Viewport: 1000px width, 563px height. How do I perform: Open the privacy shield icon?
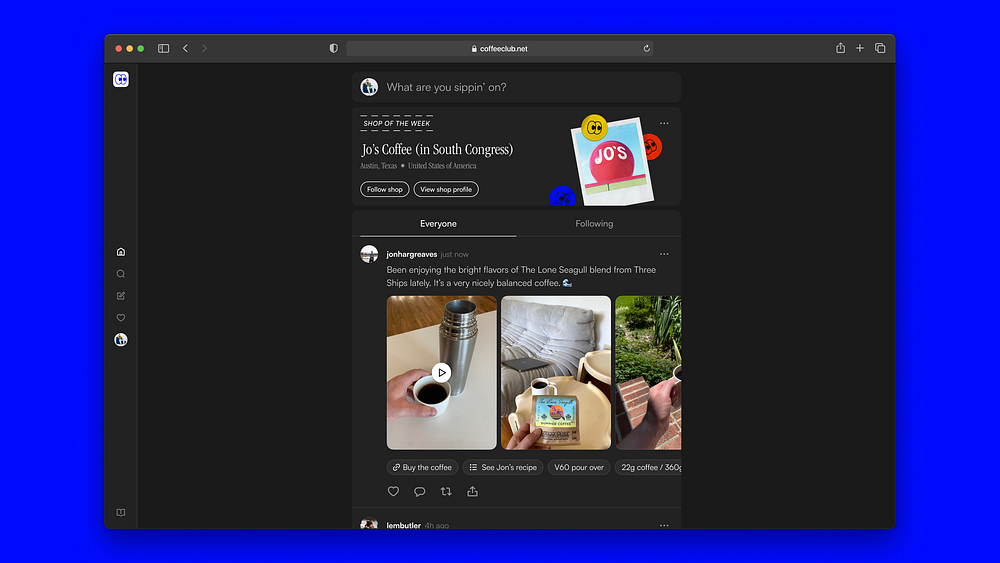click(334, 48)
